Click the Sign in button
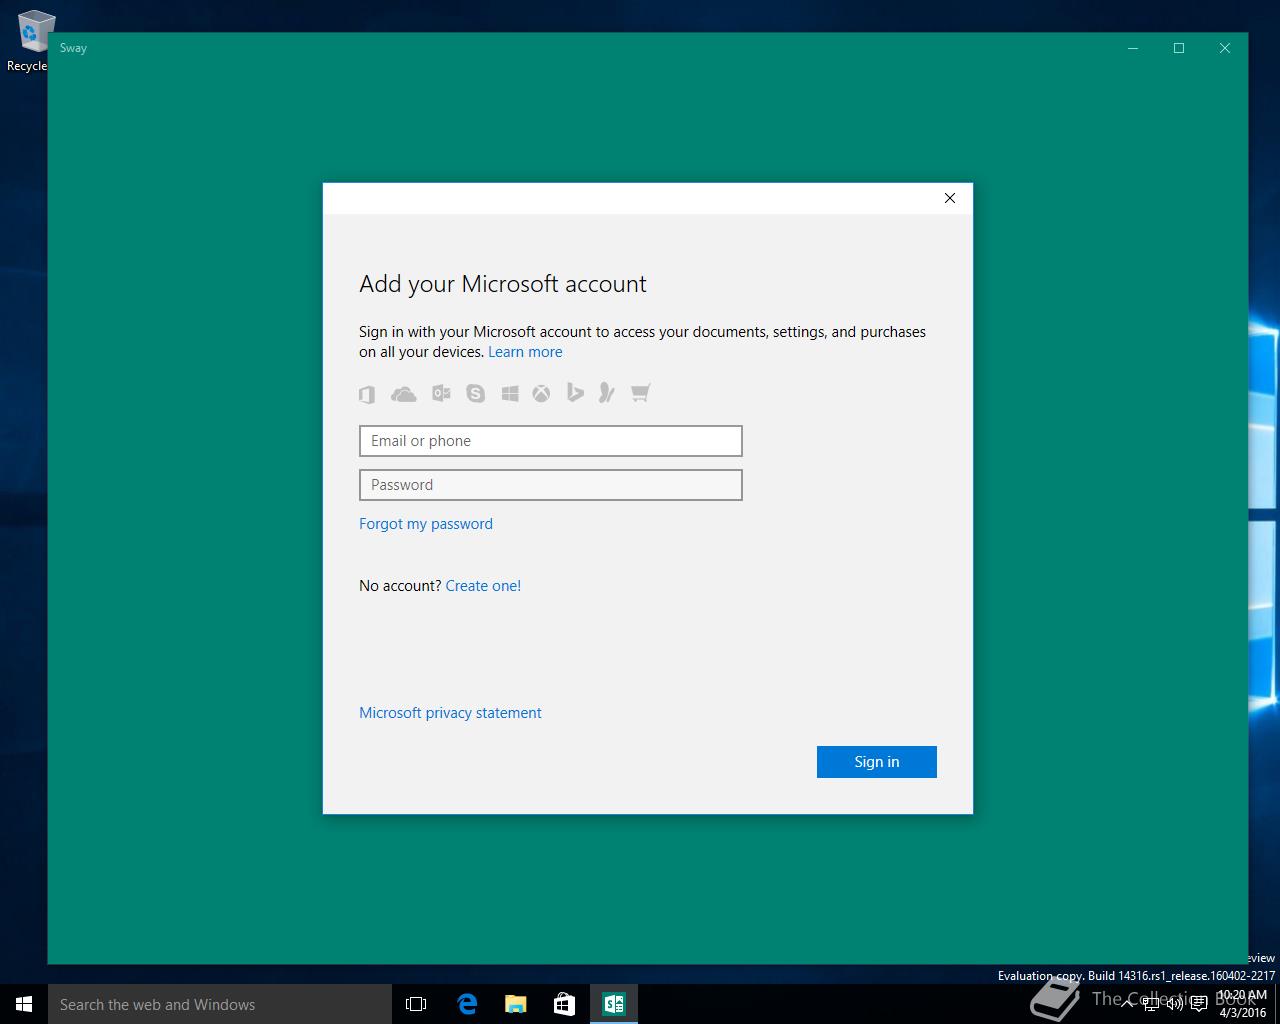The height and width of the screenshot is (1024, 1280). point(877,762)
